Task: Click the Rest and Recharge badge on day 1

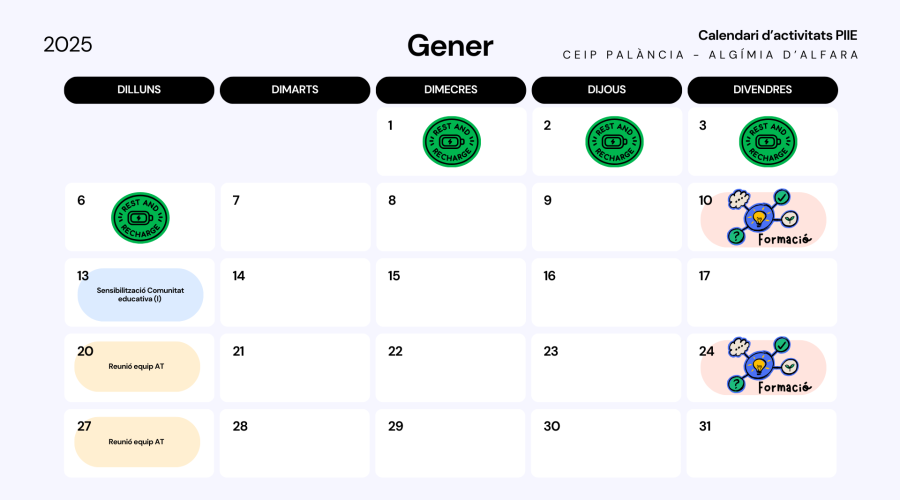Action: pos(452,142)
